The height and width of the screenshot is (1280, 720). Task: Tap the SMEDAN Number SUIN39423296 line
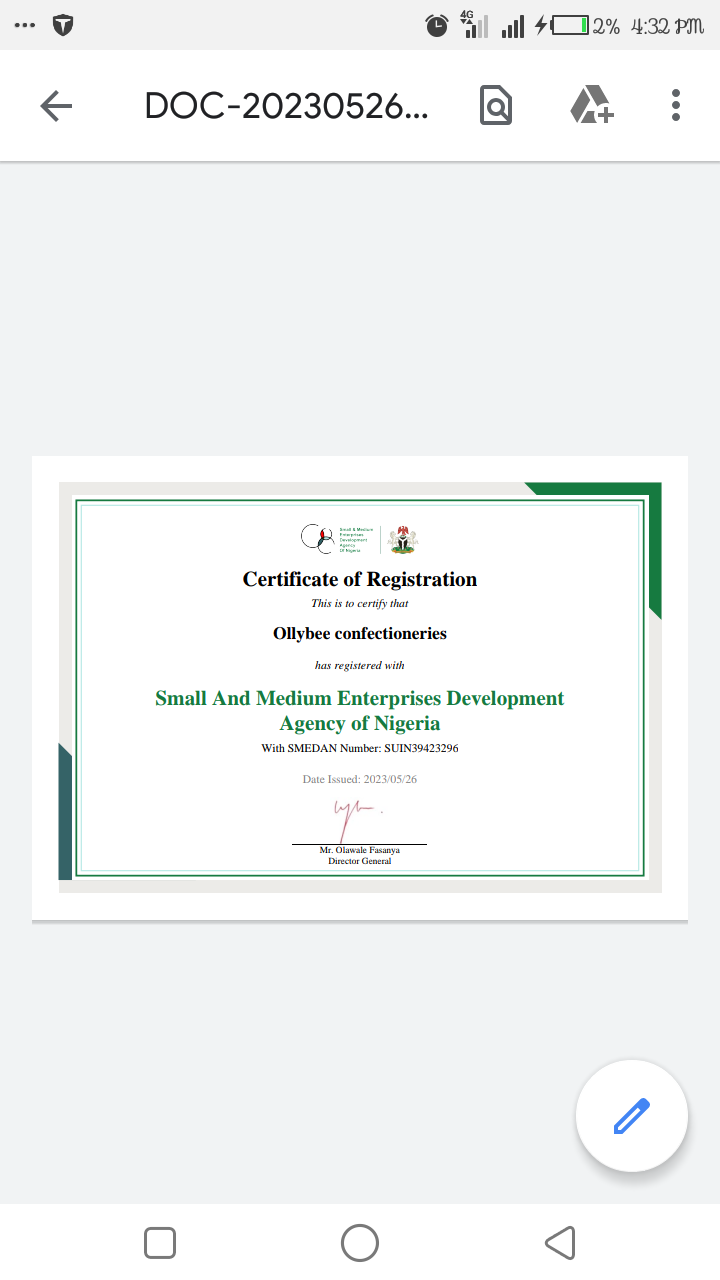tap(360, 748)
